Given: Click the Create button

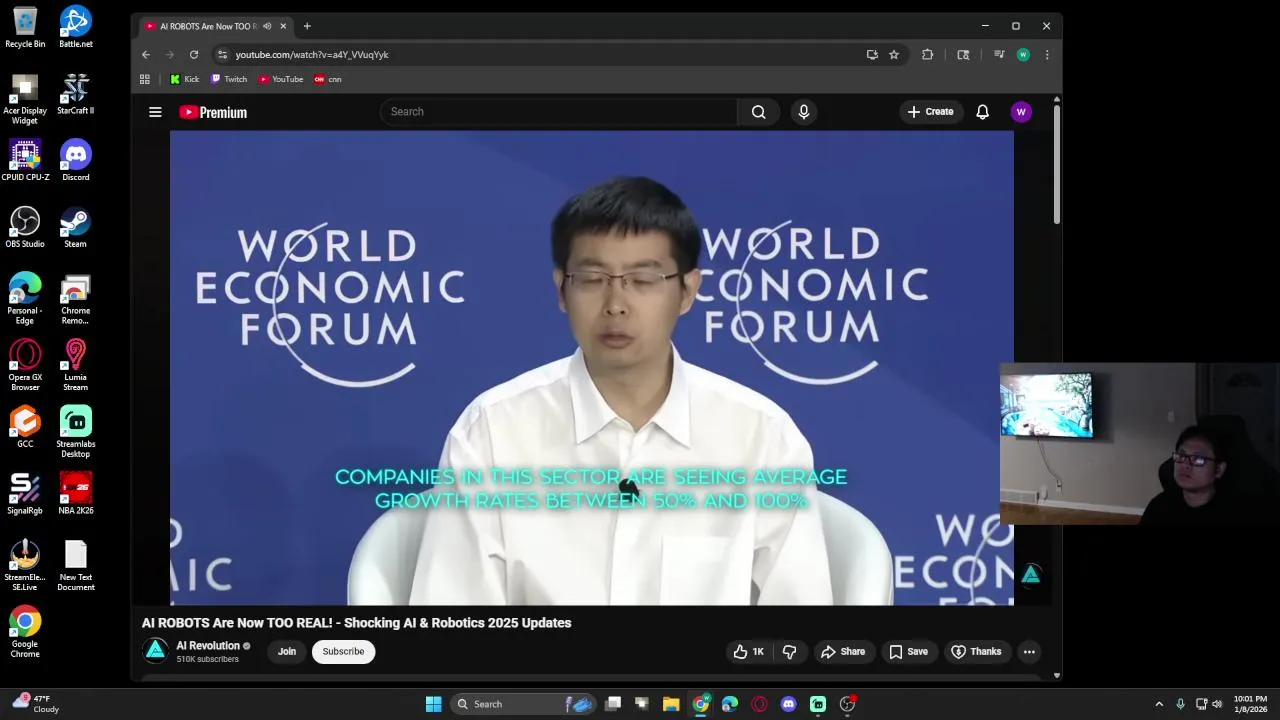Looking at the screenshot, I should tap(930, 112).
